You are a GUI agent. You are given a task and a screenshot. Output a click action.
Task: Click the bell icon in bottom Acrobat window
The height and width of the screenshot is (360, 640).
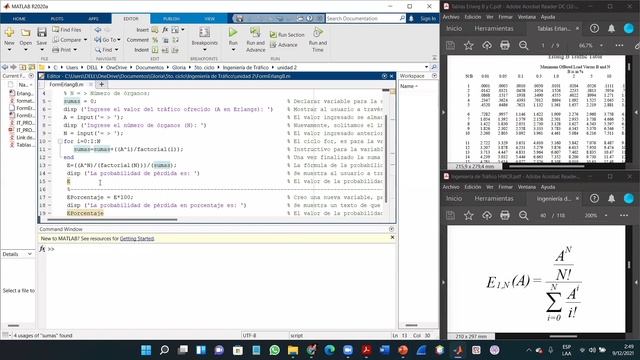tap(611, 198)
